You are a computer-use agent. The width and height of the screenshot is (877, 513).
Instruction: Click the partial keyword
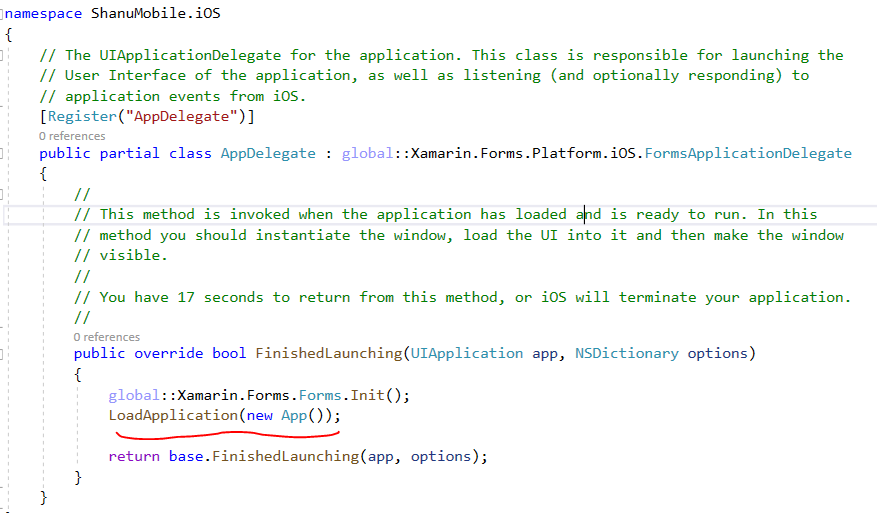point(129,153)
